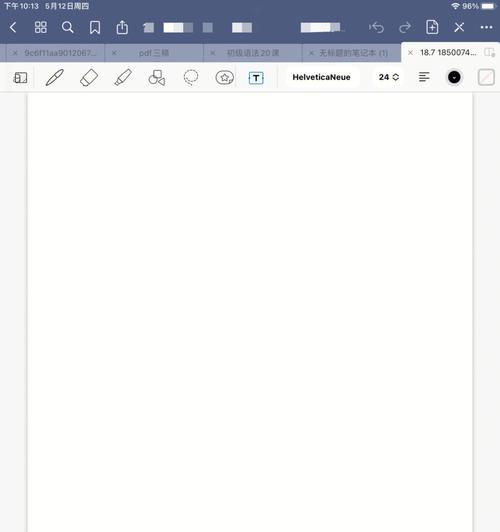The image size is (500, 532).
Task: Pick the black text color swatch
Action: [454, 77]
